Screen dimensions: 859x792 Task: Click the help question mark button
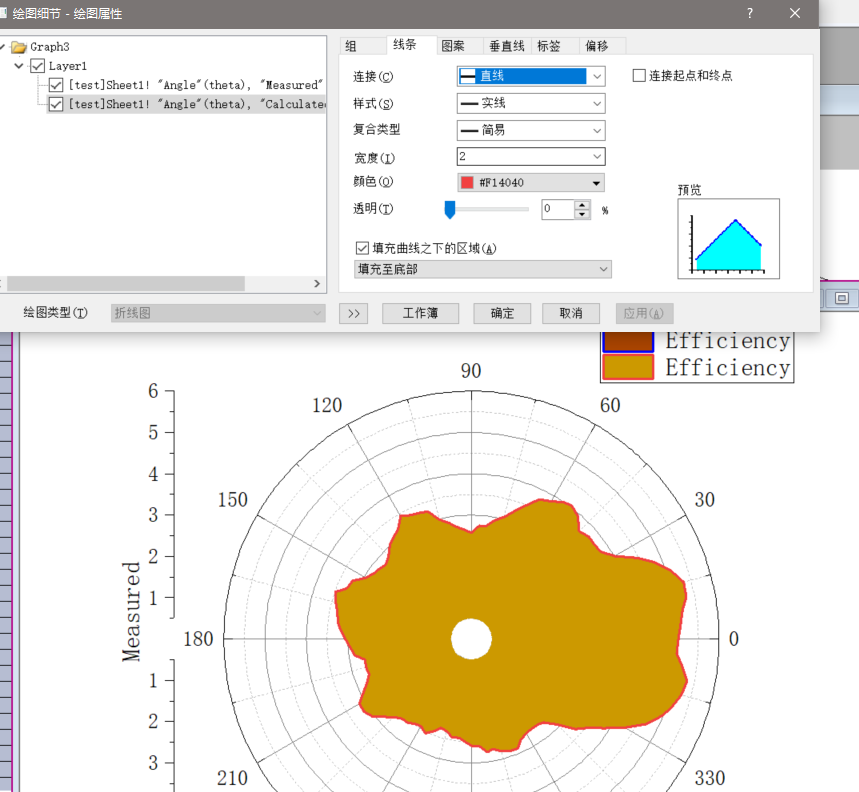[x=749, y=13]
